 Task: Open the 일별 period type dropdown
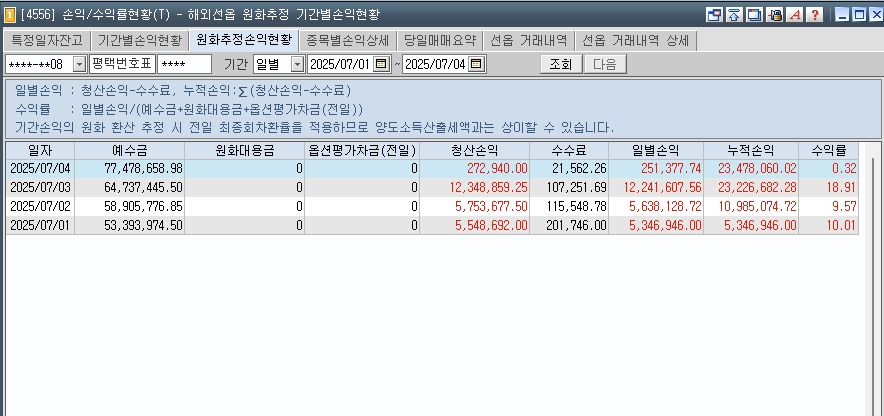point(298,64)
